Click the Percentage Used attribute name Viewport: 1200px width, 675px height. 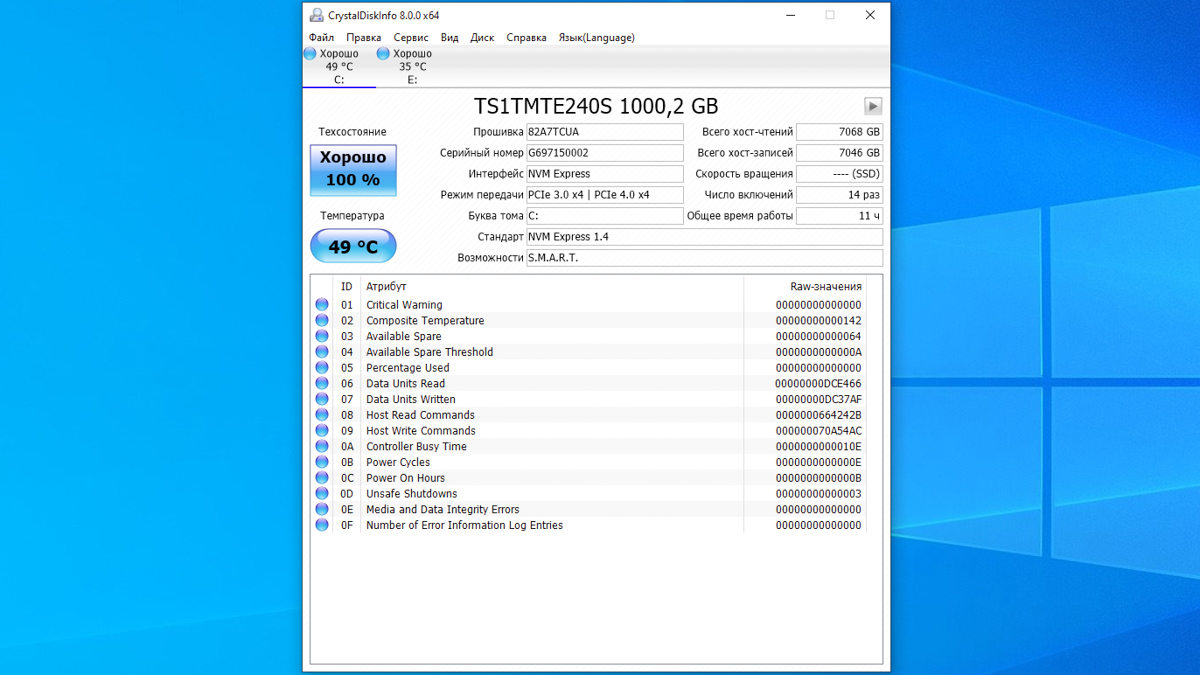pos(408,368)
